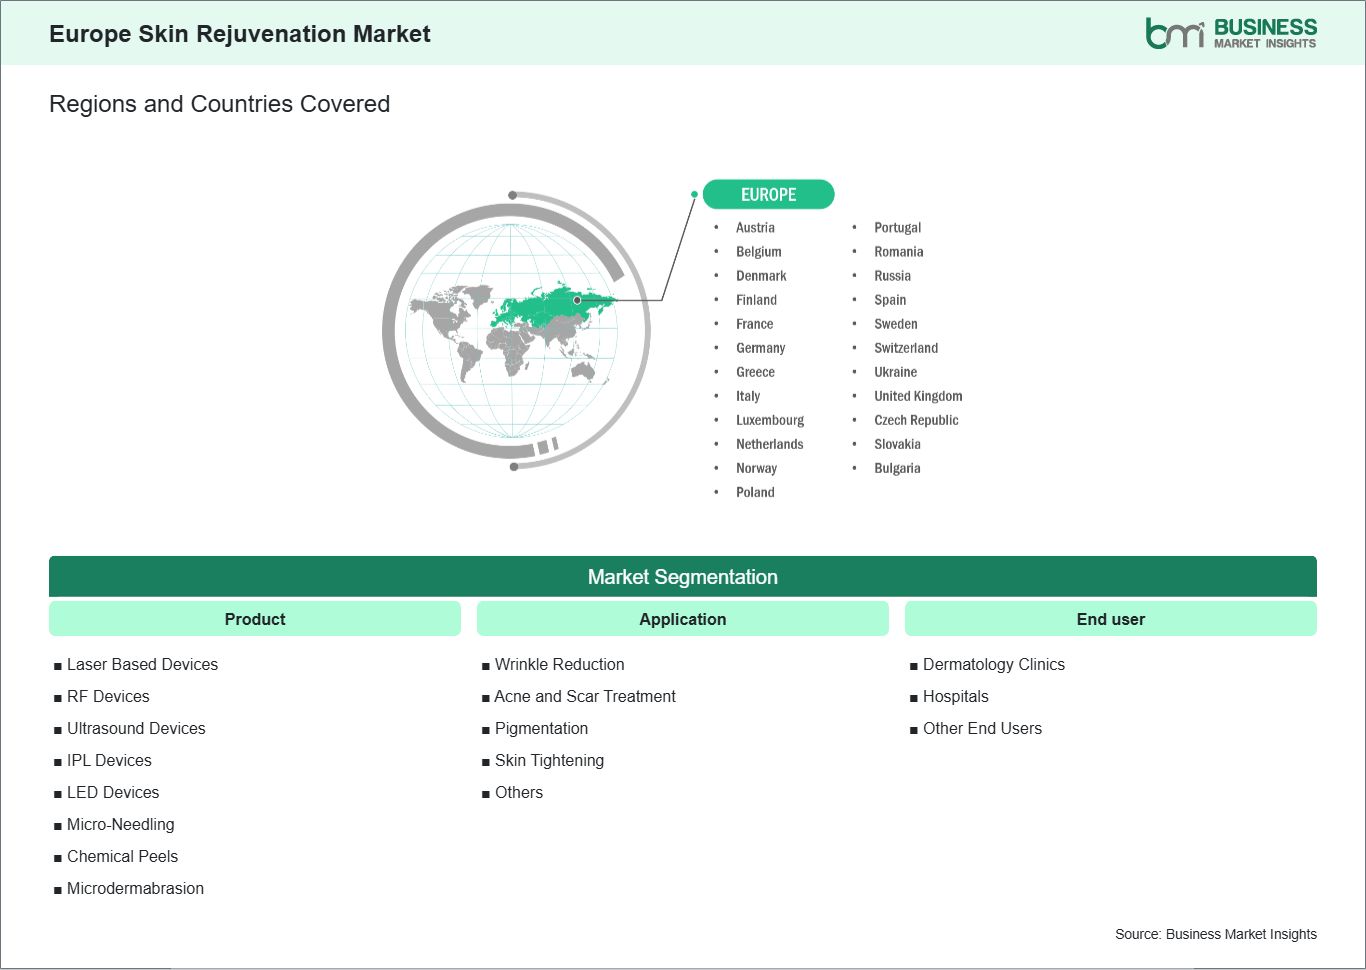Image resolution: width=1366 pixels, height=970 pixels.
Task: Click Greece in the country list
Action: pyautogui.click(x=755, y=372)
